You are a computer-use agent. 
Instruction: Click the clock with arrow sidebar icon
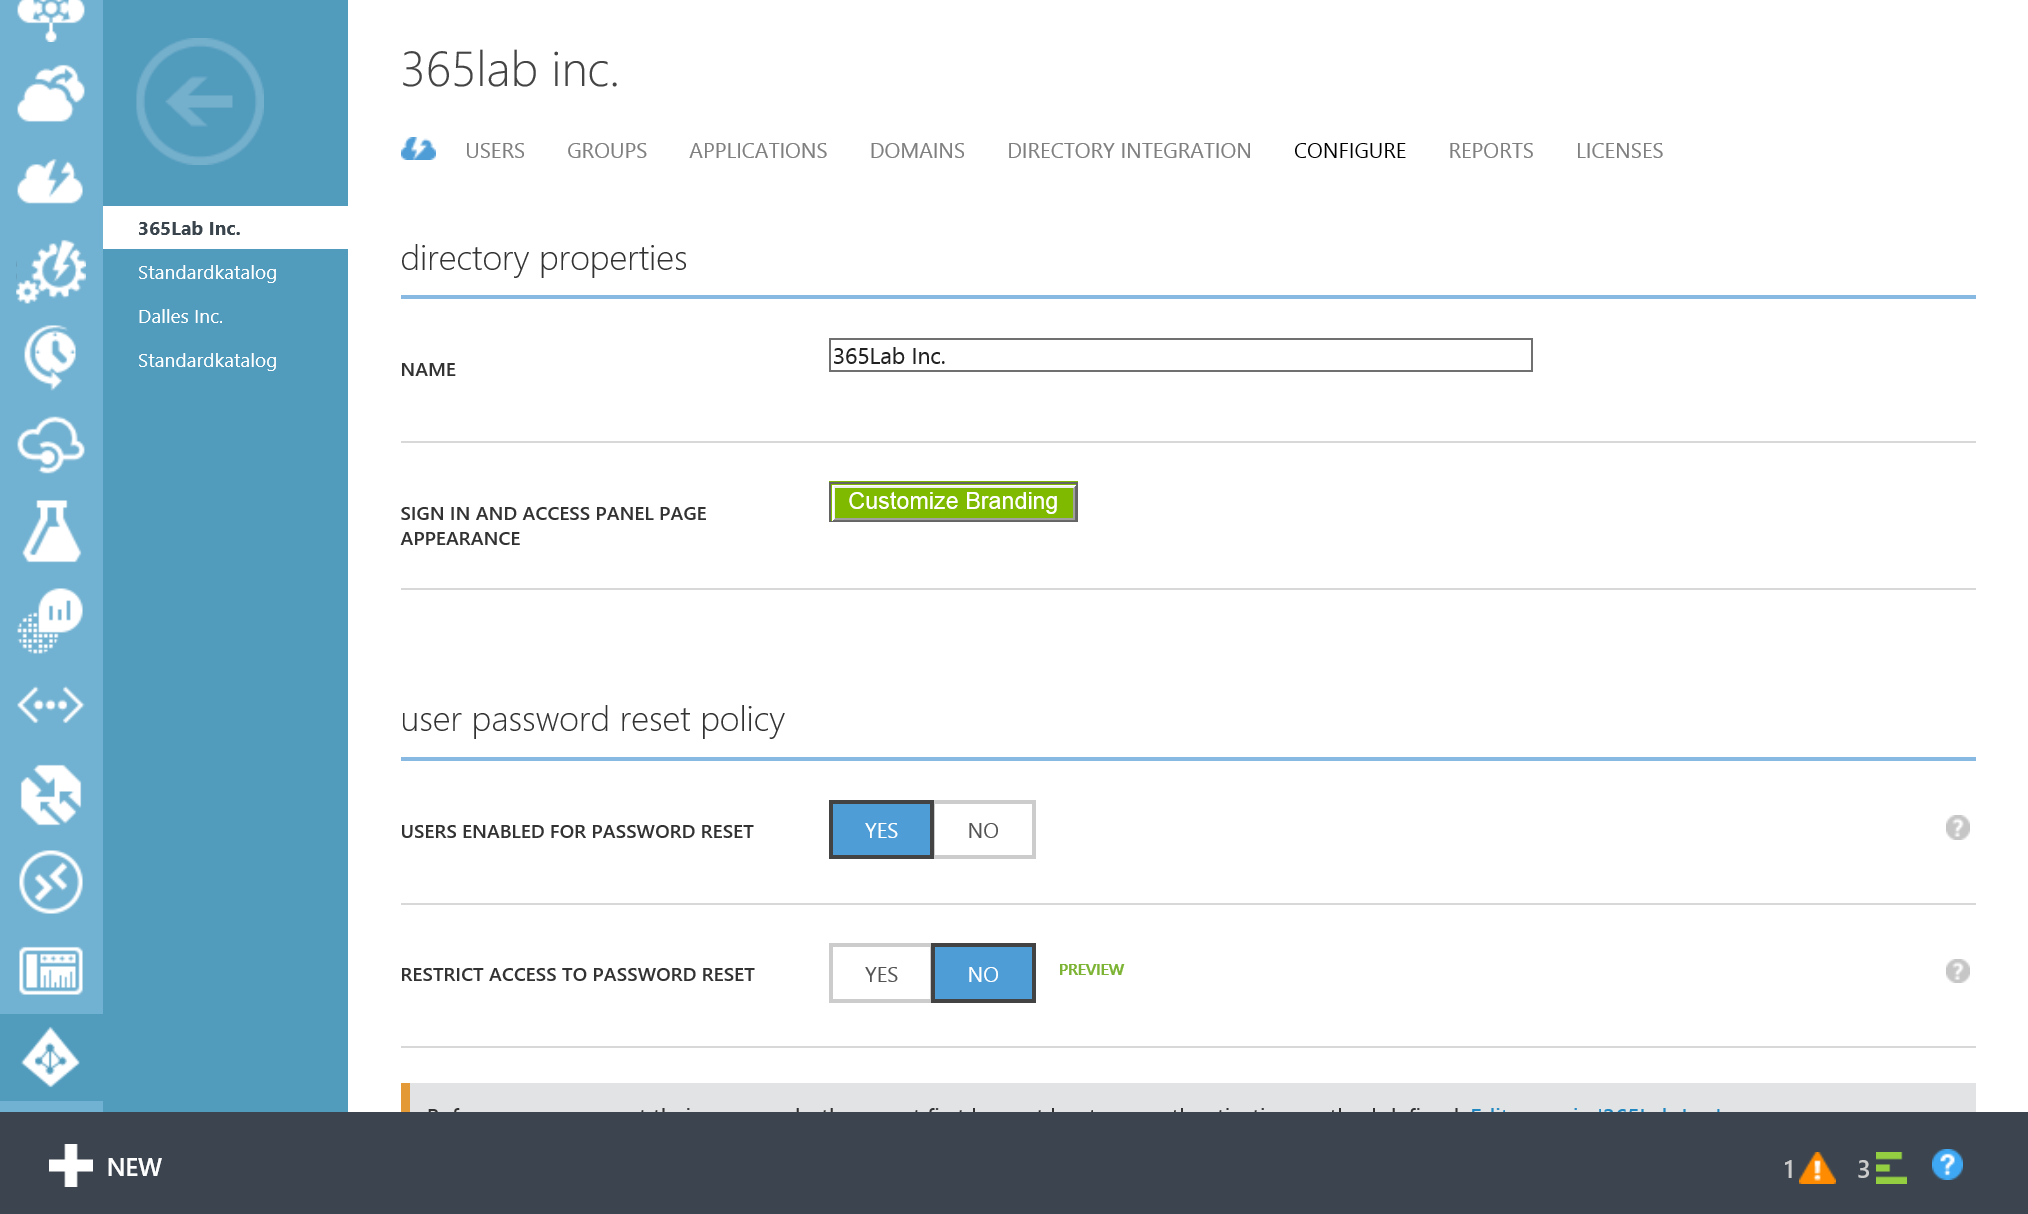[50, 356]
